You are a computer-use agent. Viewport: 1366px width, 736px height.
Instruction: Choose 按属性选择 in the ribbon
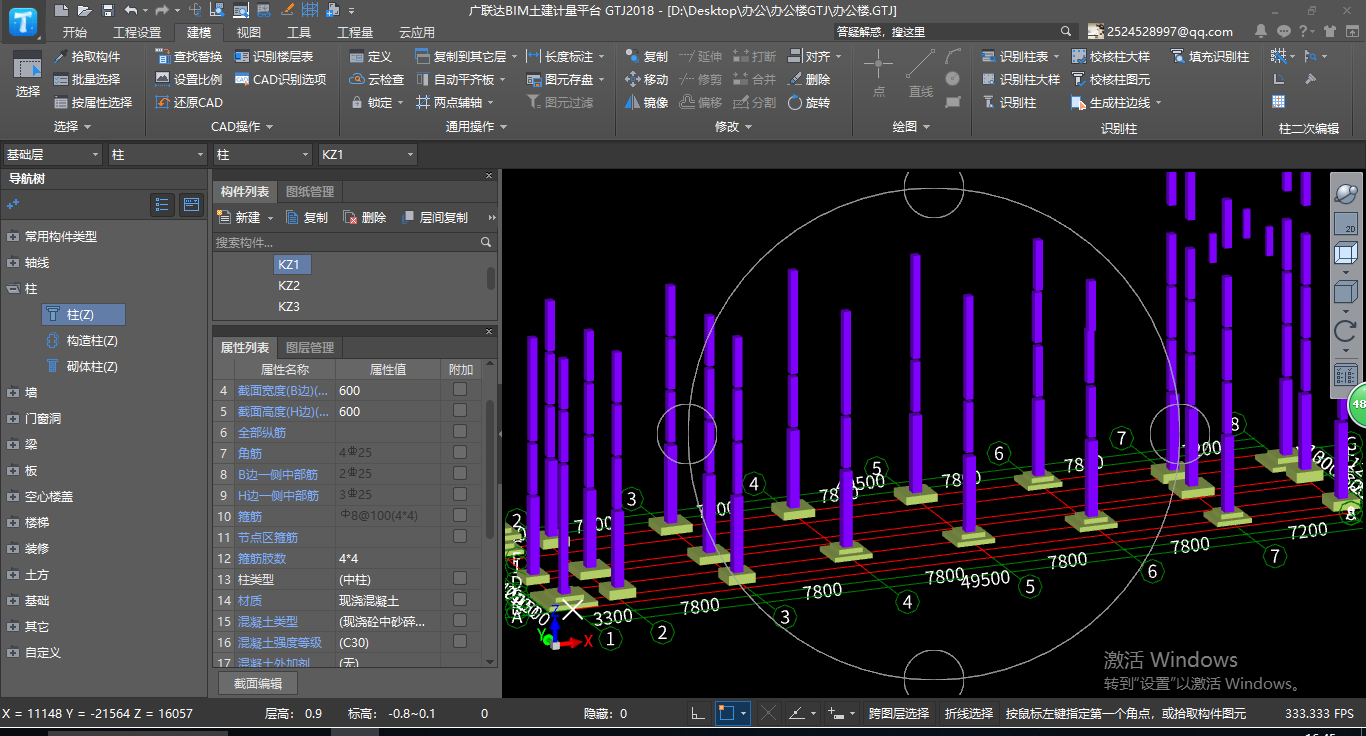[x=93, y=102]
